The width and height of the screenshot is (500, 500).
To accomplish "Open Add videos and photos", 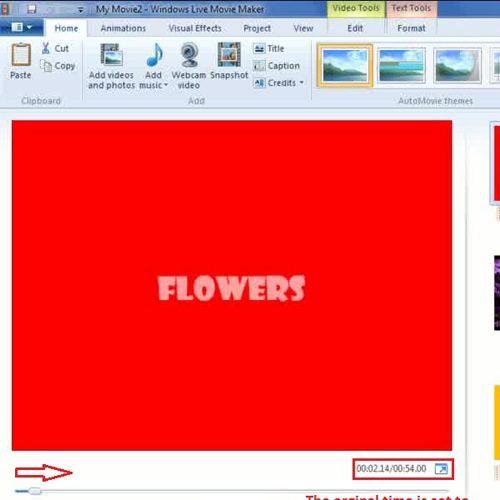I will pos(111,67).
